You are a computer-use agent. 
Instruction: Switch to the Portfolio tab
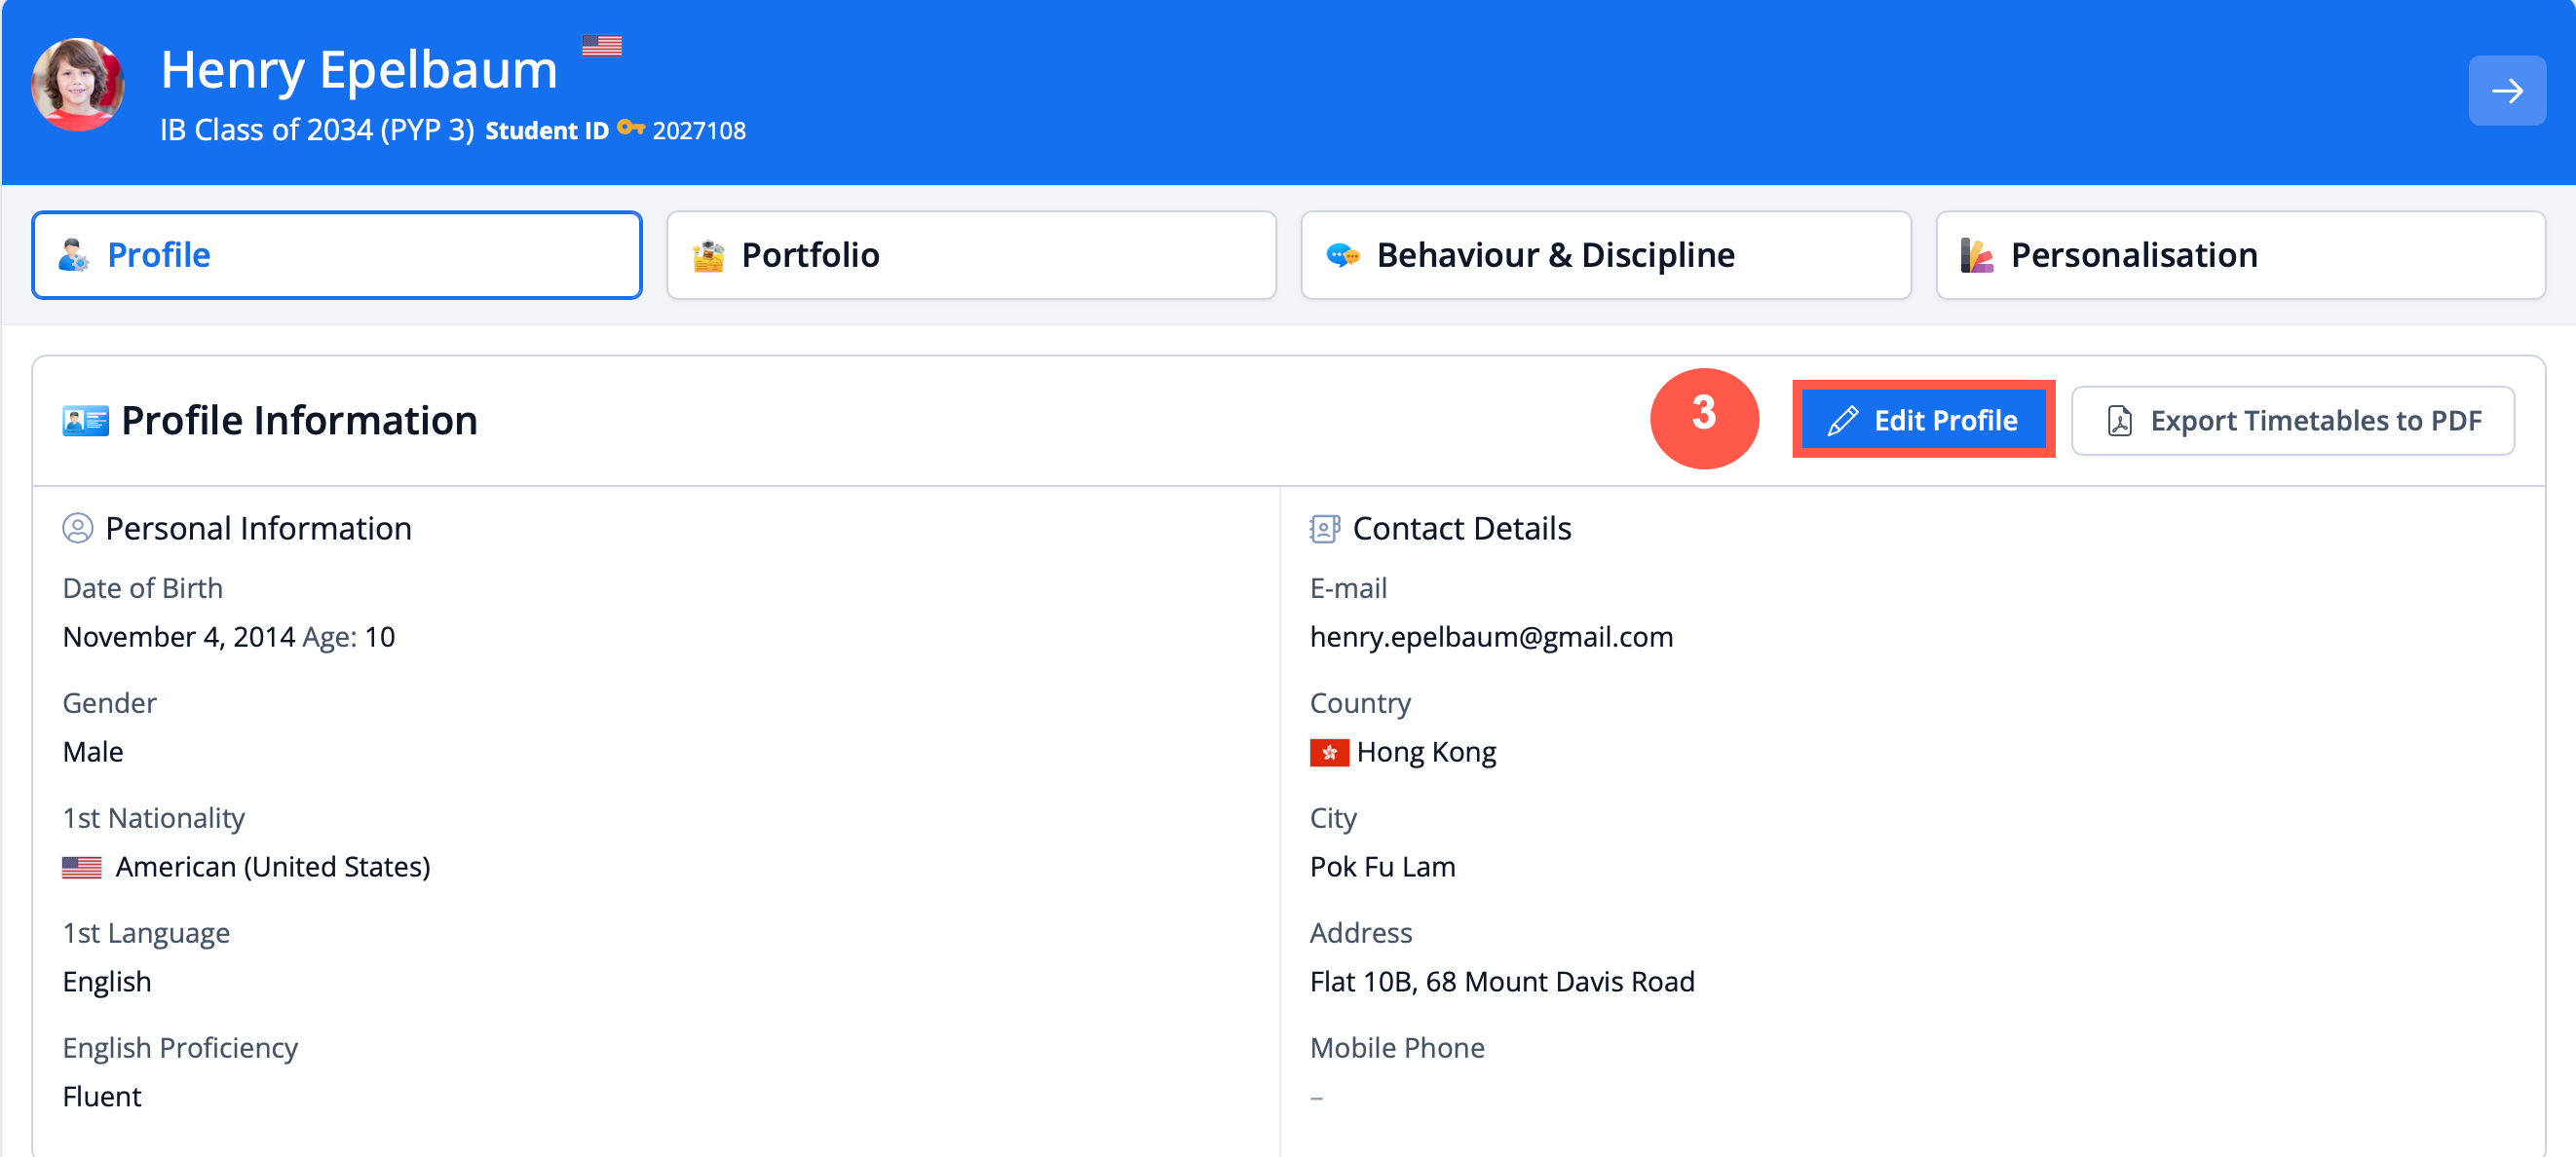tap(970, 255)
